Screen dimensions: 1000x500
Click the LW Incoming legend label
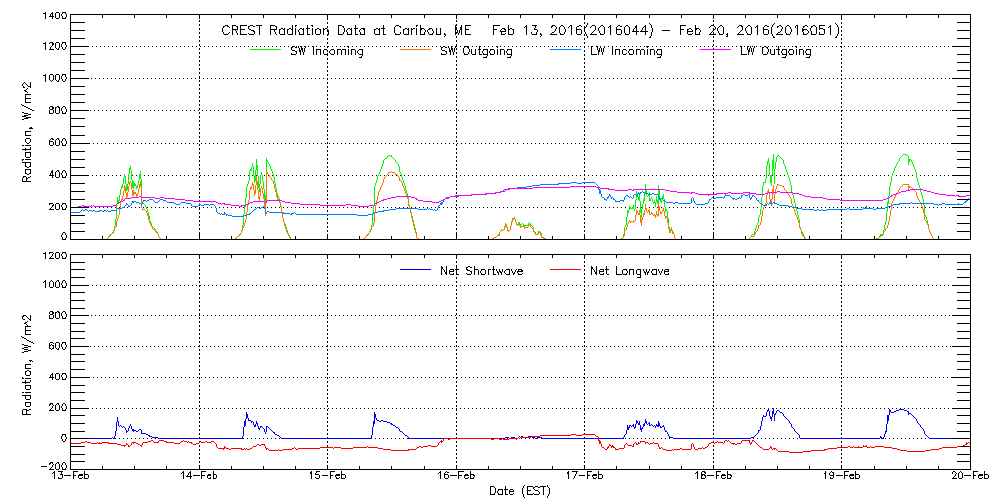[x=626, y=51]
